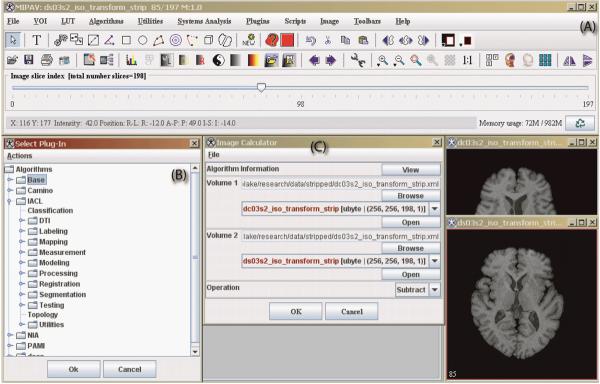Viewport: 600px width, 384px height.
Task: Select the protractor angle tool
Action: (109, 40)
